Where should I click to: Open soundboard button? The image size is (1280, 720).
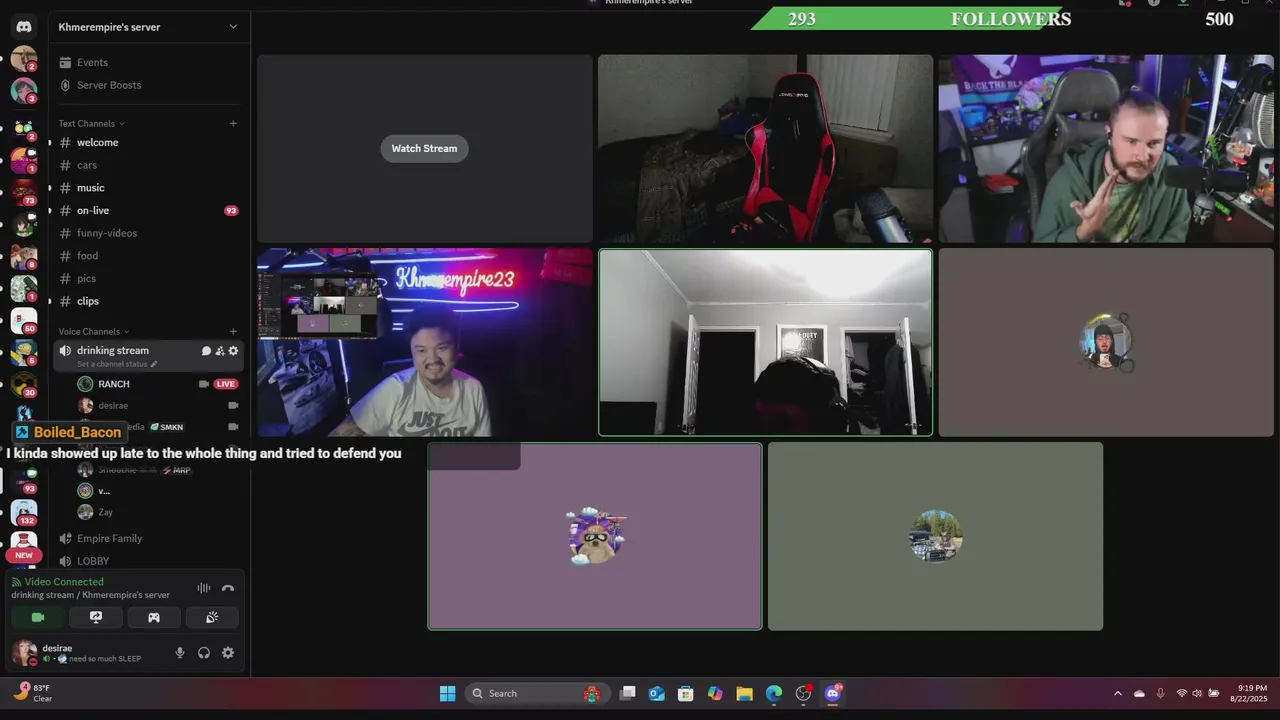pyautogui.click(x=212, y=617)
